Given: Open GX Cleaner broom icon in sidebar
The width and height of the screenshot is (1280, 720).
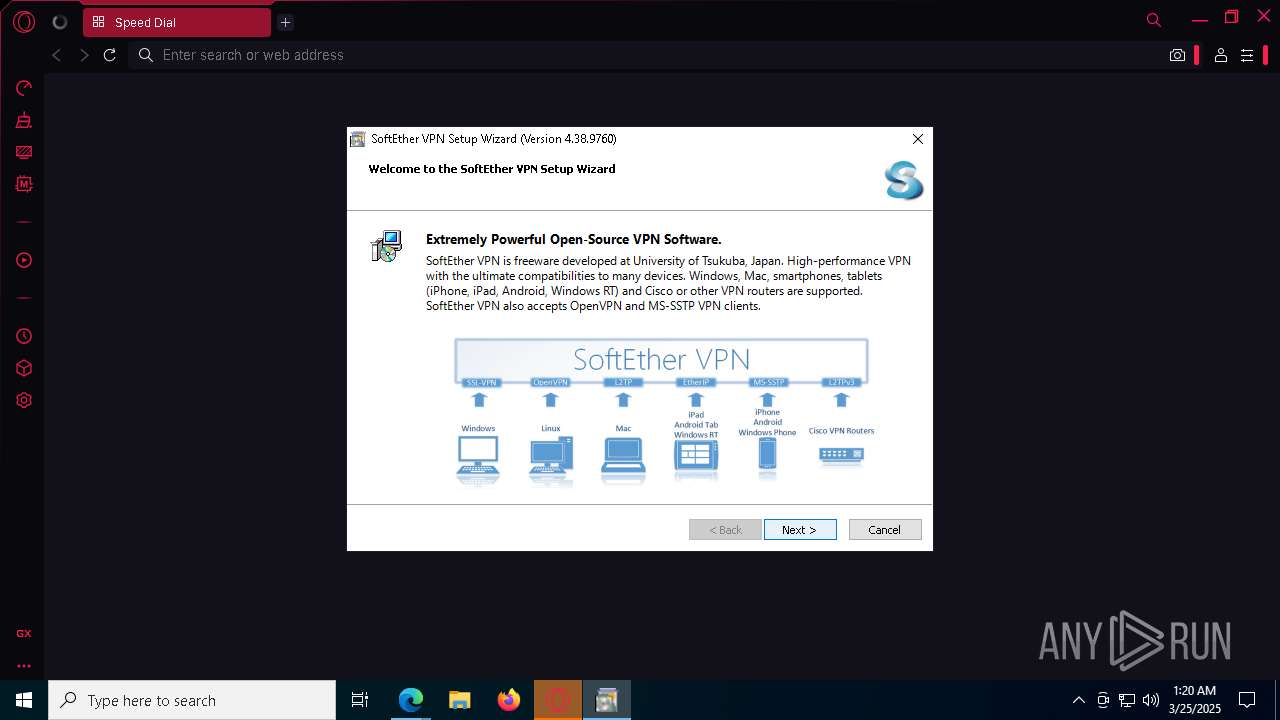Looking at the screenshot, I should 24,120.
